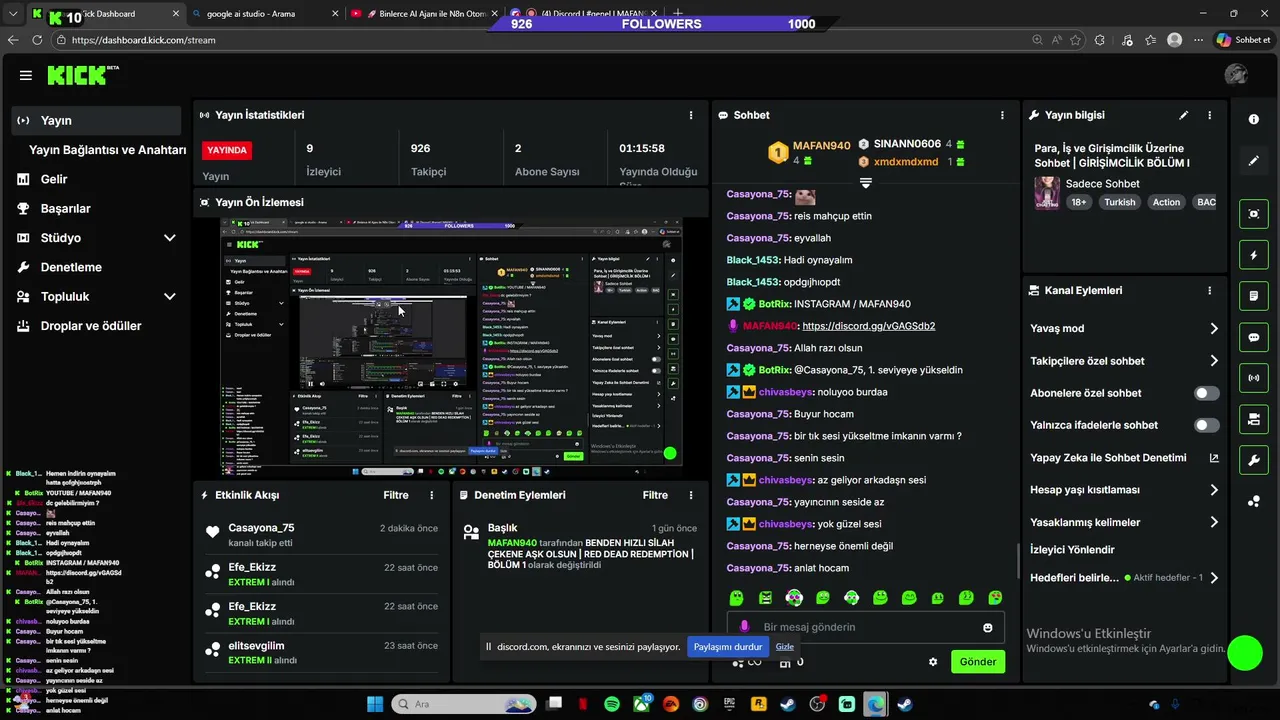Screen dimensions: 1280x720
Task: Expand Yavaş mod options
Action: pos(1214,329)
